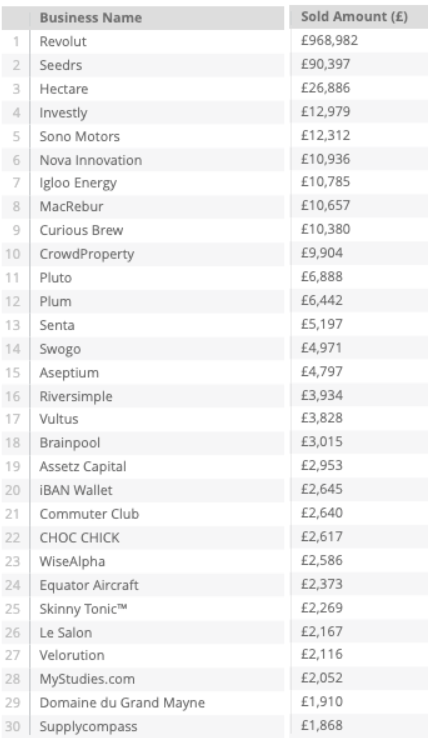Viewport: 429px width, 738px height.
Task: Select the Hectare business name
Action: 64,89
